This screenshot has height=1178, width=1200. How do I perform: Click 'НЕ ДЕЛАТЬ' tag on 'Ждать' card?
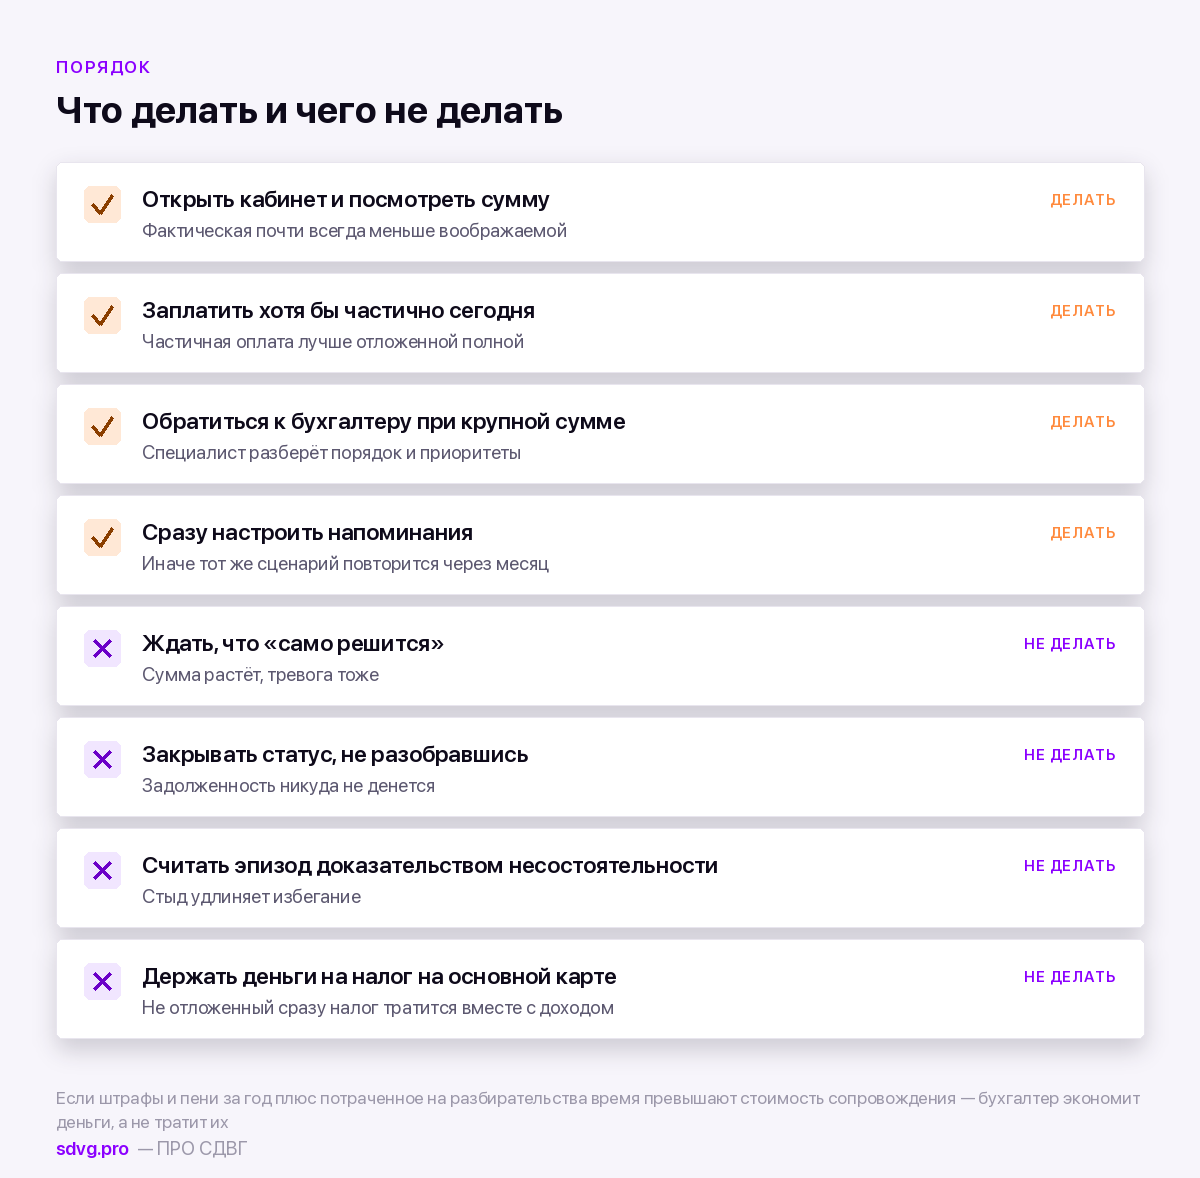coord(1070,644)
